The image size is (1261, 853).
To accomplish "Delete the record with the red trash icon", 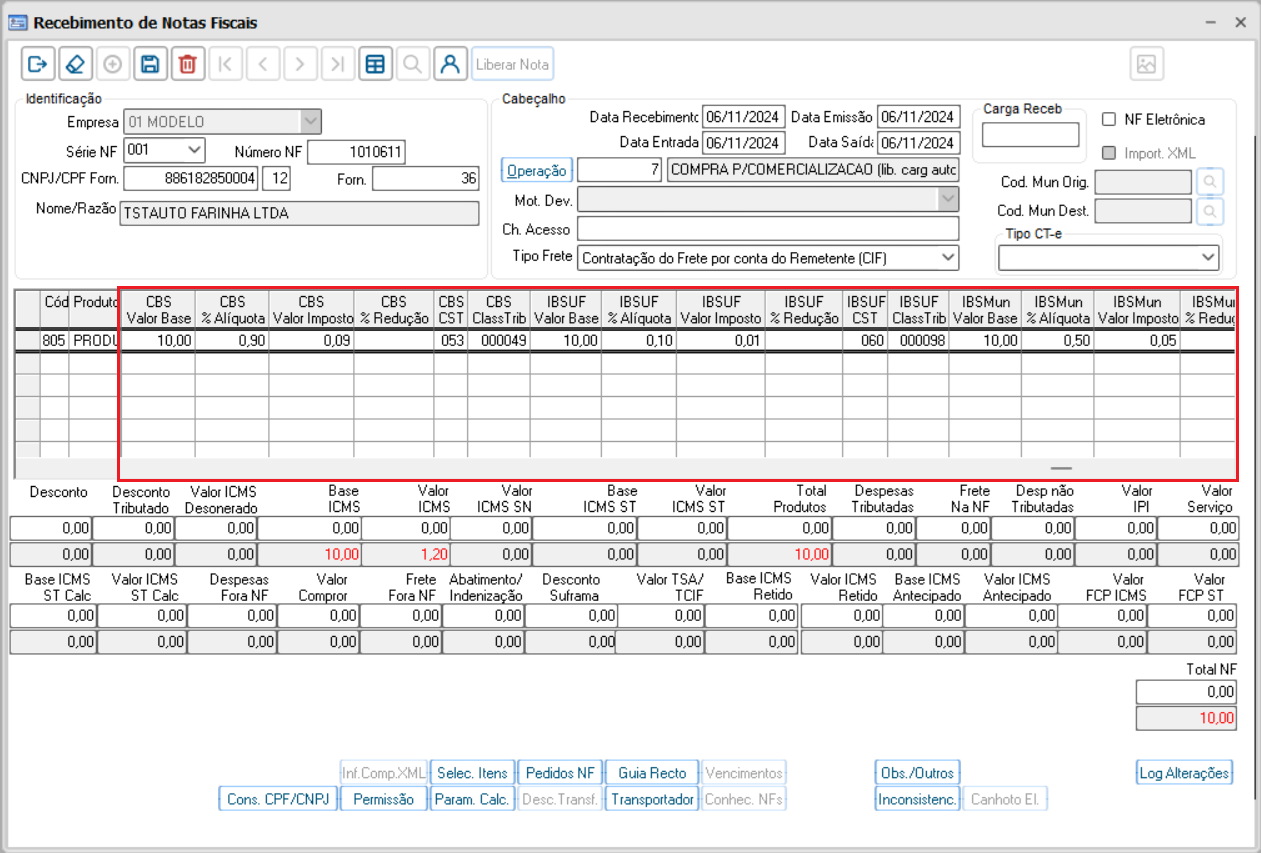I will (187, 64).
